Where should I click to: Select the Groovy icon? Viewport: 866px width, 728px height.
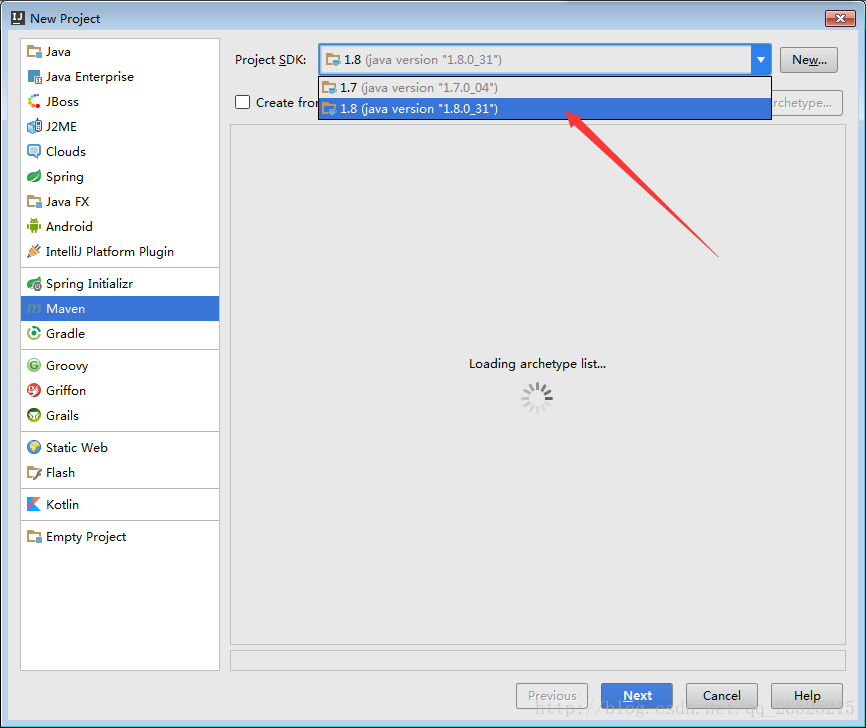[34, 366]
